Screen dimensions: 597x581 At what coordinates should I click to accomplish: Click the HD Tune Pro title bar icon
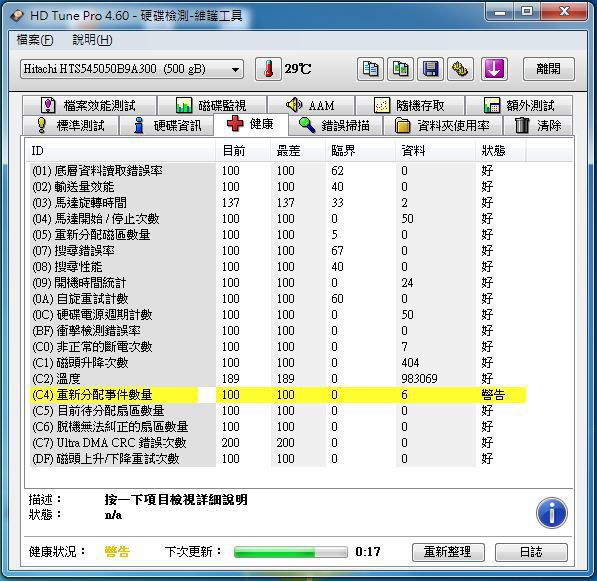coord(17,16)
